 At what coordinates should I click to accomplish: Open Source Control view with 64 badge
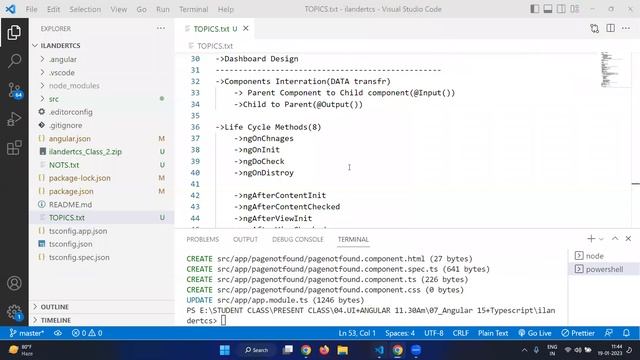[x=15, y=90]
